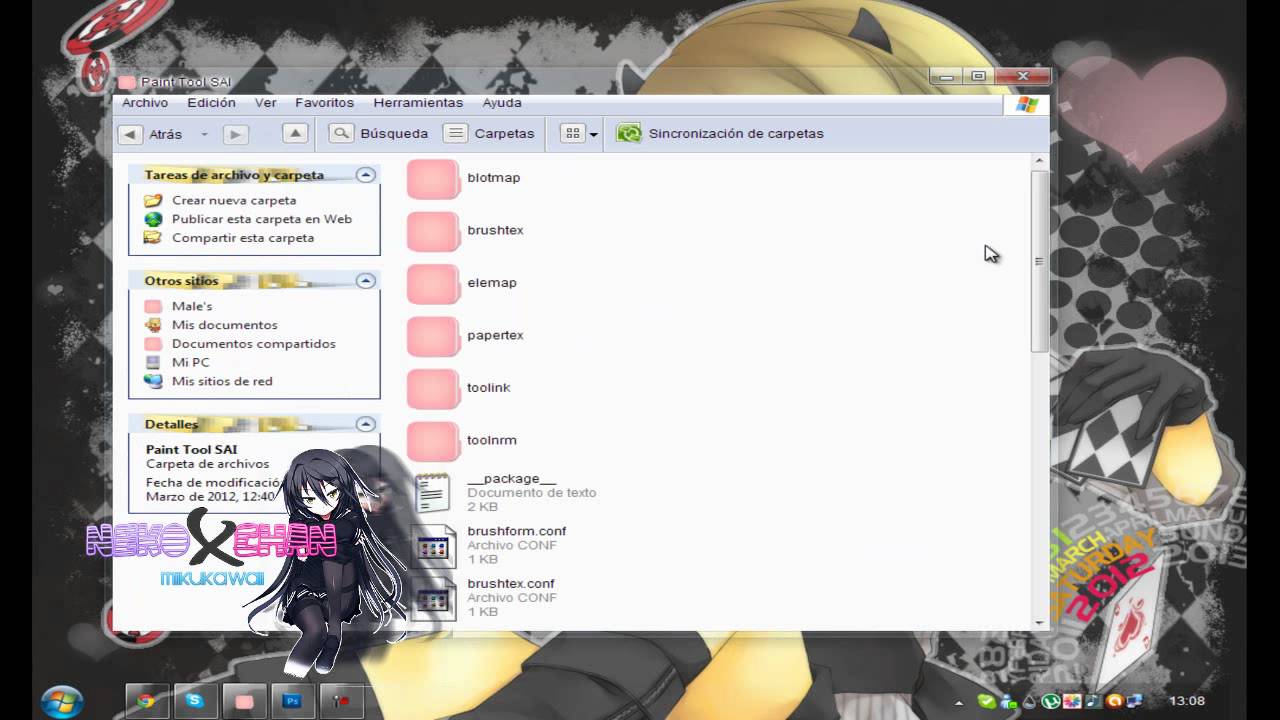Open the Edición menu
The image size is (1280, 720).
click(x=211, y=103)
